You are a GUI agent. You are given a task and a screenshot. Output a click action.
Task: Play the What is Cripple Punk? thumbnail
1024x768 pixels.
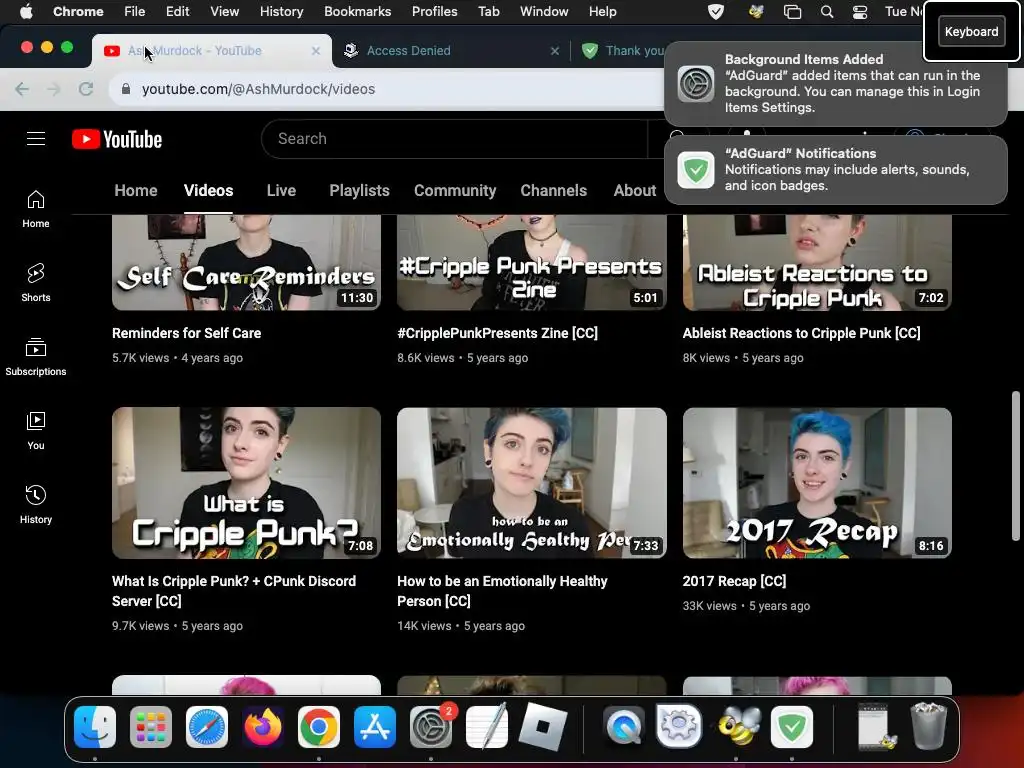246,483
